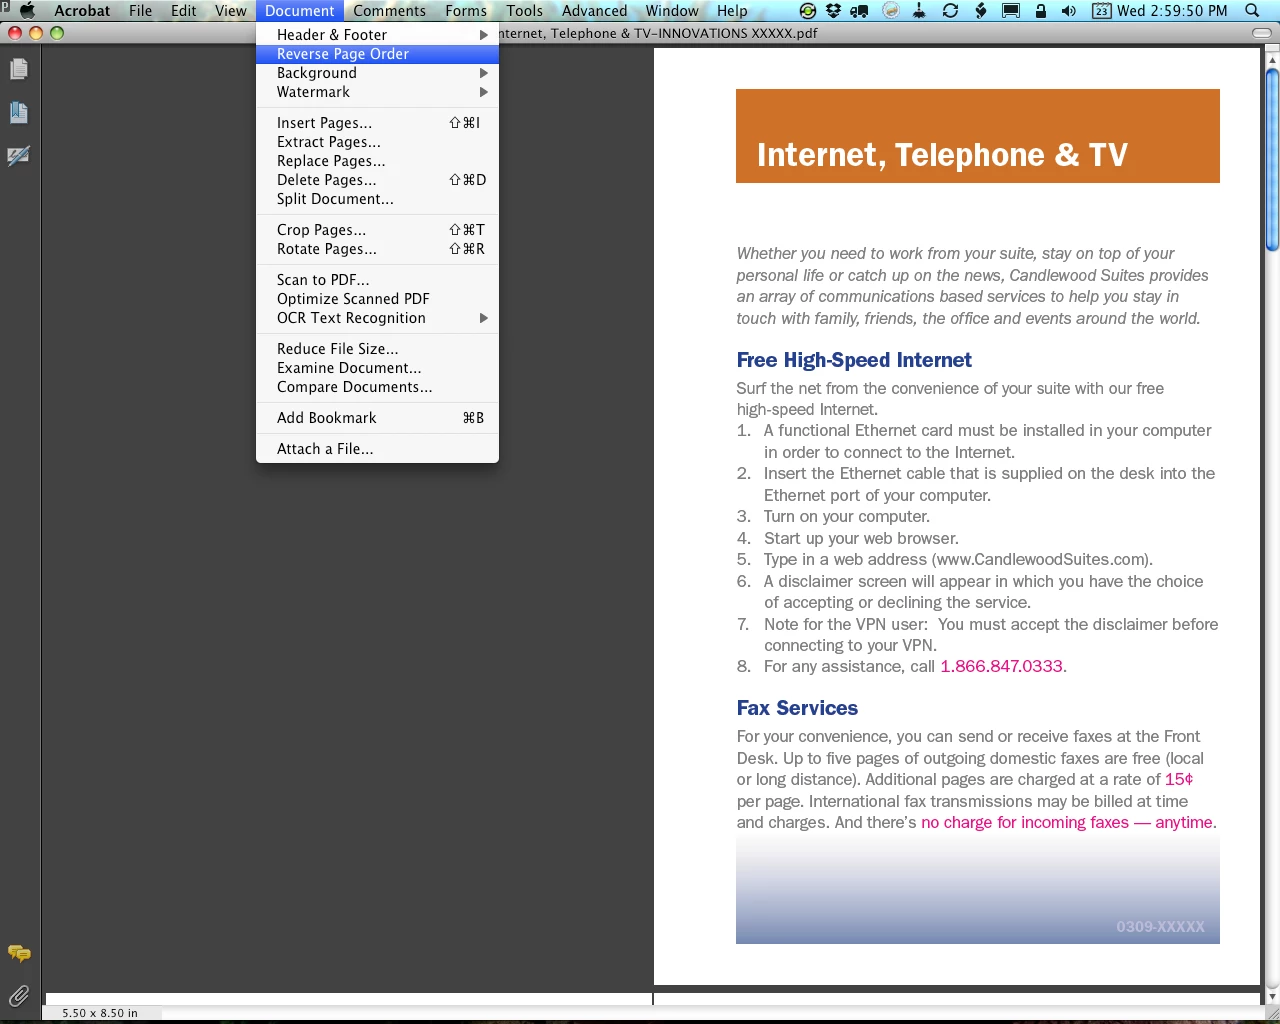1280x1024 pixels.
Task: Click the padlock menu bar icon
Action: point(1040,10)
